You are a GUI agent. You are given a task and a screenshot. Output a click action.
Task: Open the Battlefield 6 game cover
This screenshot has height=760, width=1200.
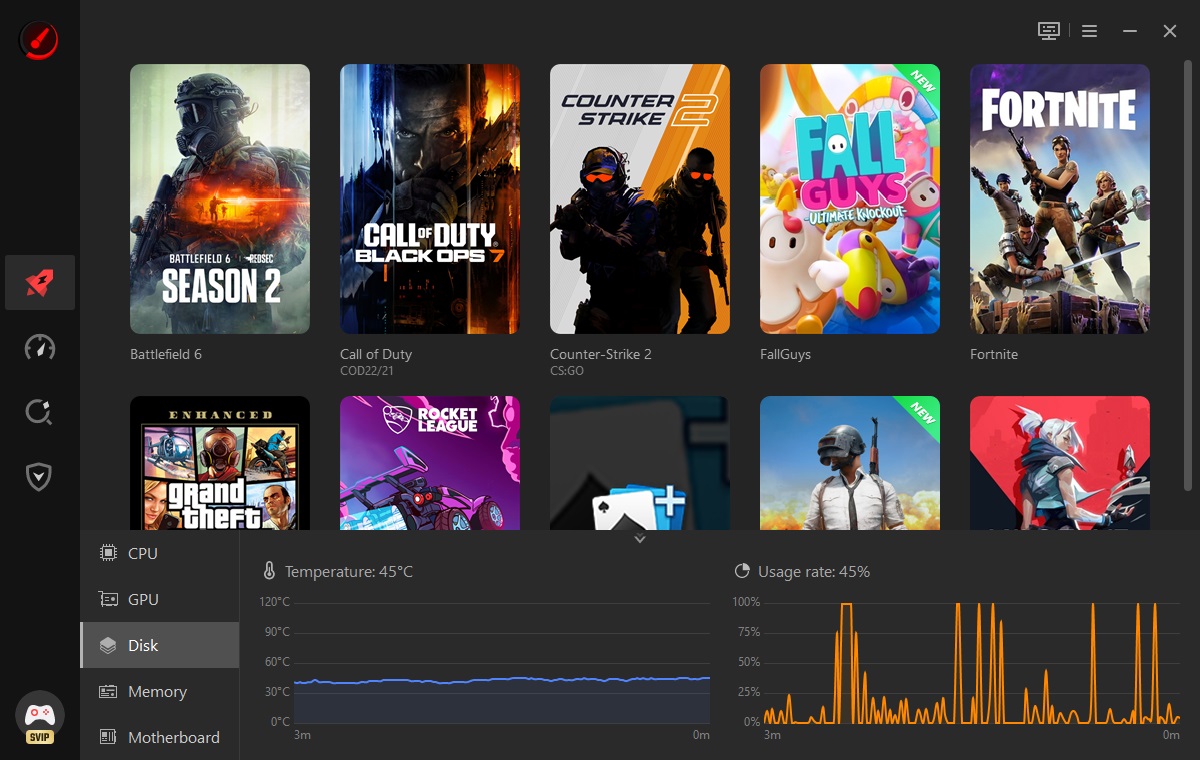coord(220,199)
